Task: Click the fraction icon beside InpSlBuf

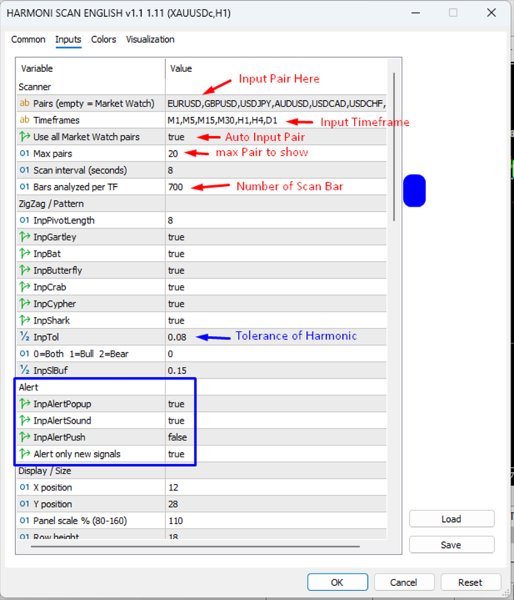Action: tap(24, 370)
